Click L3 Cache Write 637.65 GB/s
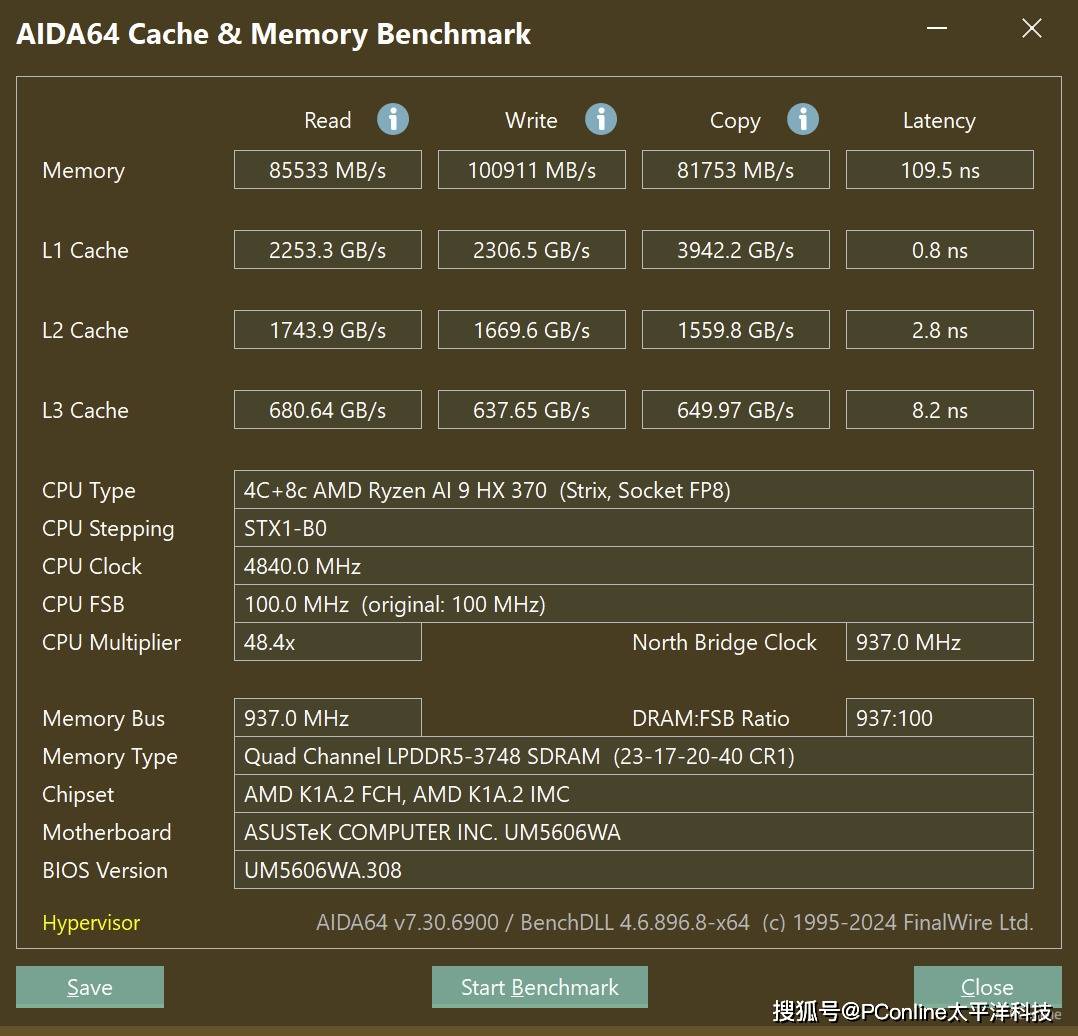Viewport: 1078px width, 1036px height. 531,410
